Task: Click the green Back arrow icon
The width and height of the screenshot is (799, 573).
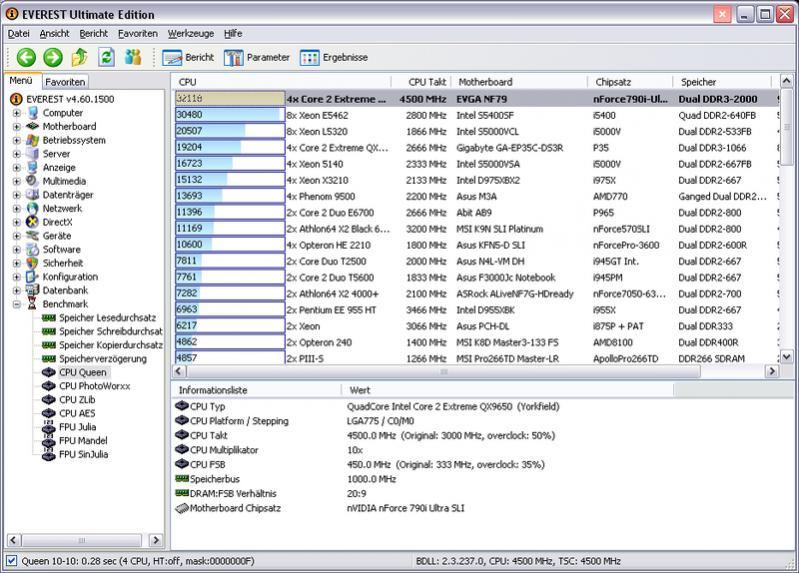Action: (26, 57)
